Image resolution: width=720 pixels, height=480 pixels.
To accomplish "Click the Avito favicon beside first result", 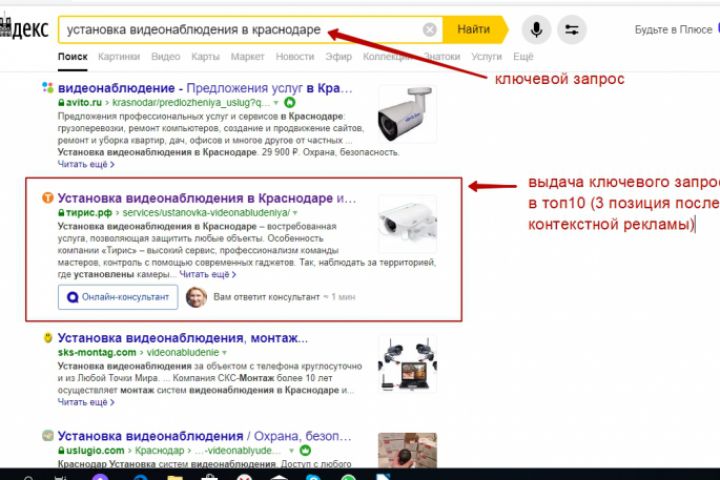I will tap(48, 87).
